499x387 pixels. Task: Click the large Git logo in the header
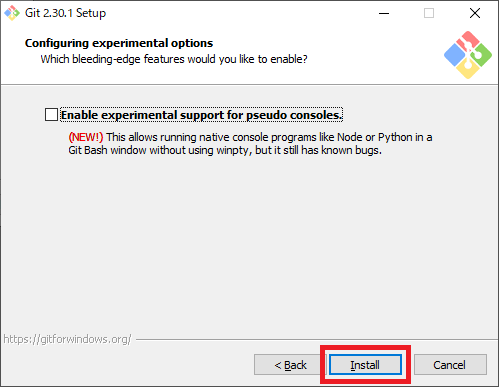coord(468,55)
